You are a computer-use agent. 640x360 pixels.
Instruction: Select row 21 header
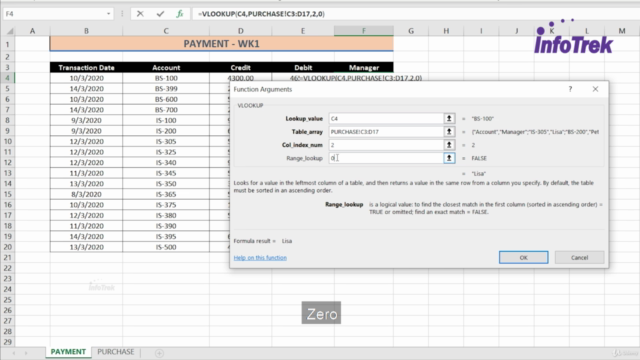7,258
